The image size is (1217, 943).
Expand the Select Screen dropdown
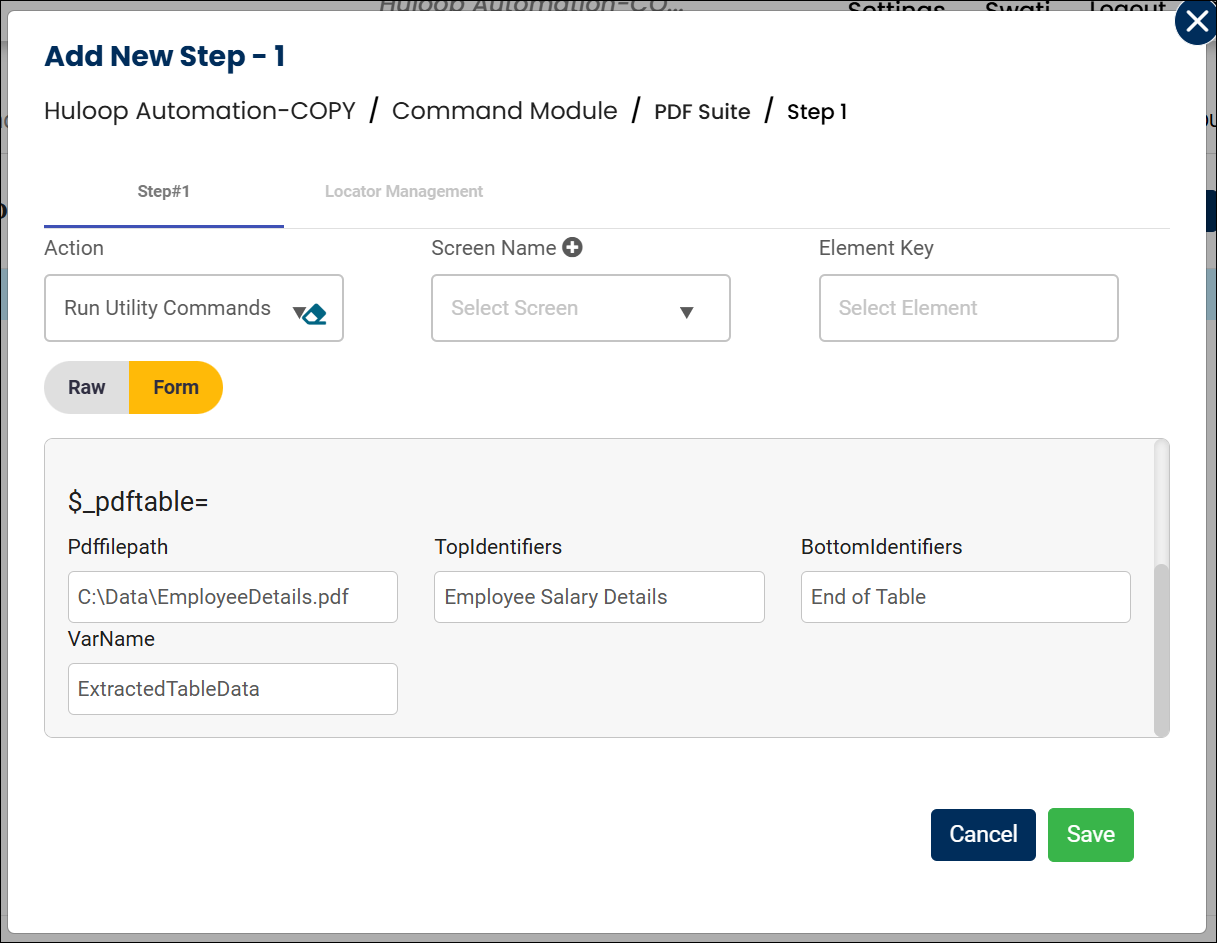[x=581, y=308]
